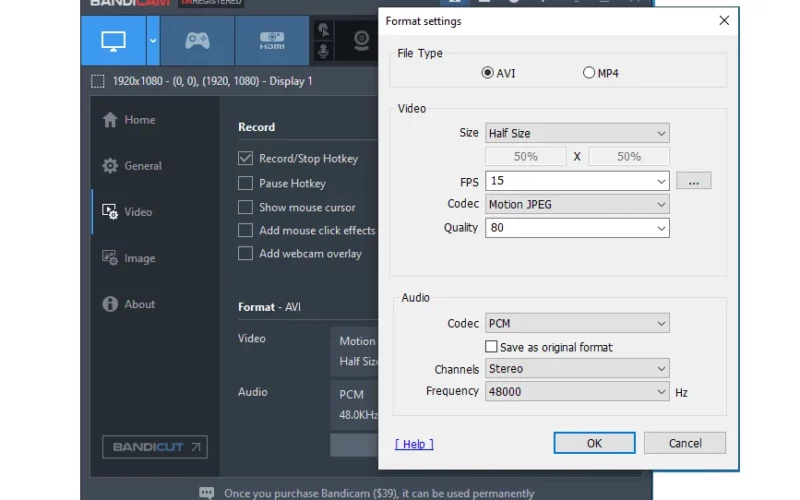Open the screen recording mode dropdown arrow
The image size is (800, 500).
click(153, 40)
